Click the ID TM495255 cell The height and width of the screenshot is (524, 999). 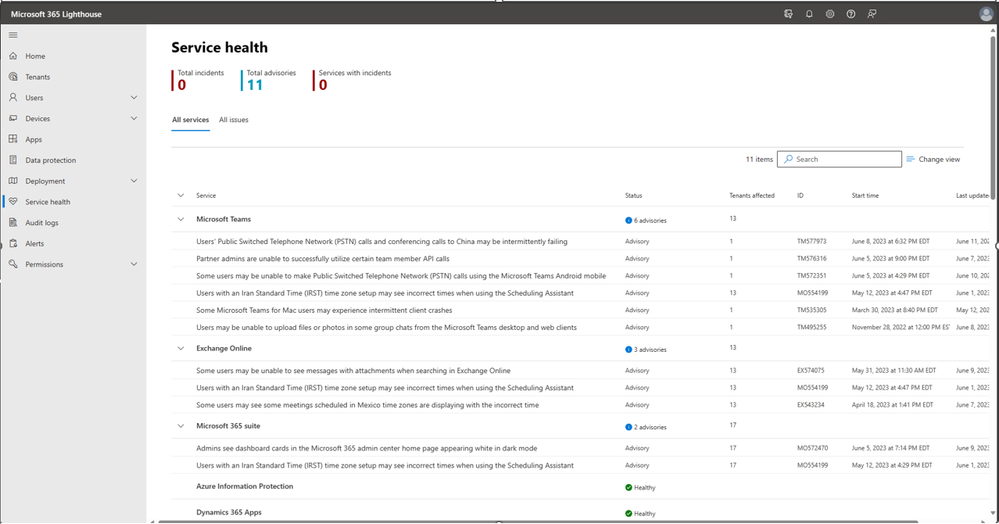812,328
